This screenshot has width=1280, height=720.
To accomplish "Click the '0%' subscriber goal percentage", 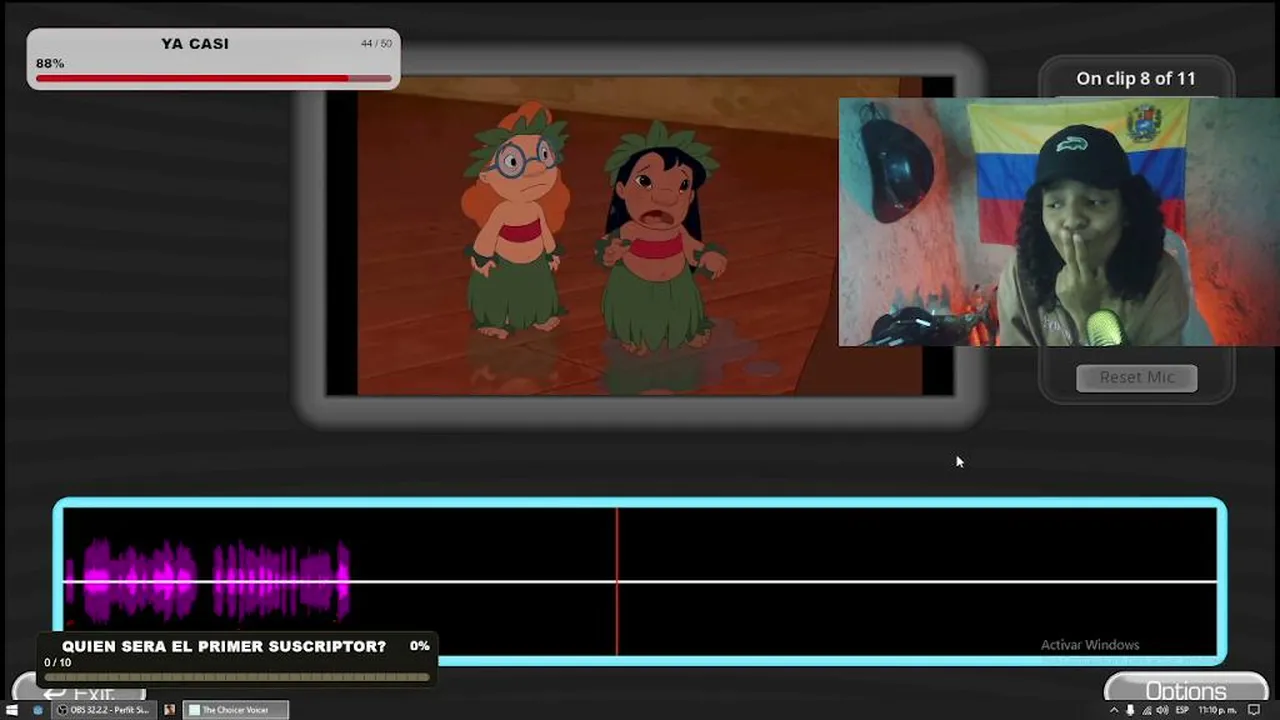I will click(420, 646).
